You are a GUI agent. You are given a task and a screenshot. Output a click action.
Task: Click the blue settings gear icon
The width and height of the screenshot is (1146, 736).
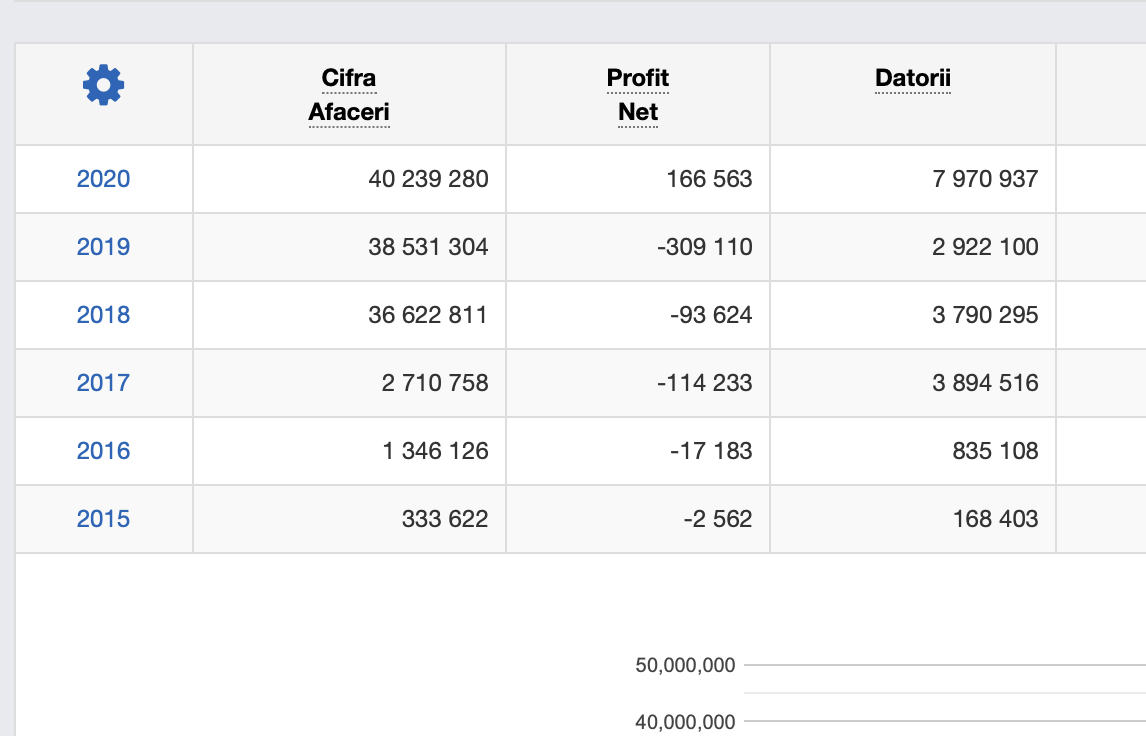tap(103, 85)
